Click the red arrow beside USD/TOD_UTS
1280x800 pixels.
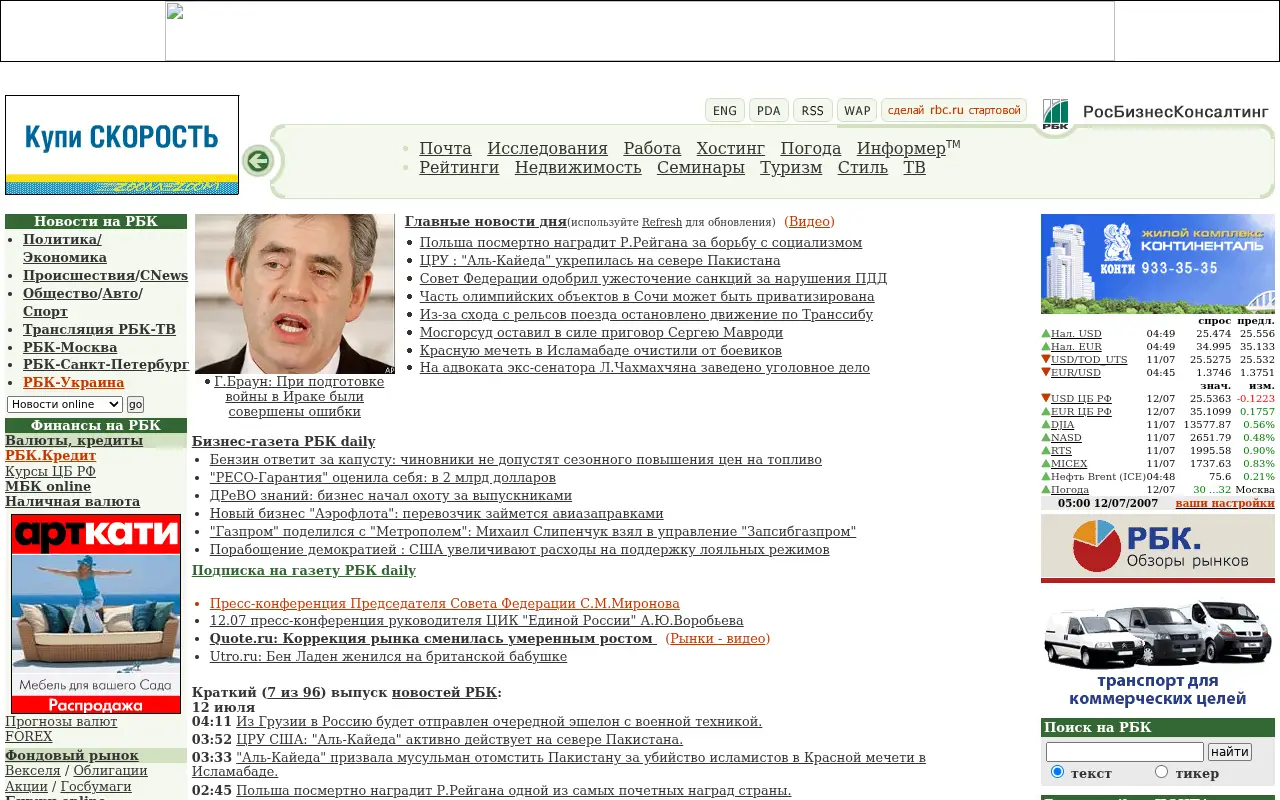1046,359
